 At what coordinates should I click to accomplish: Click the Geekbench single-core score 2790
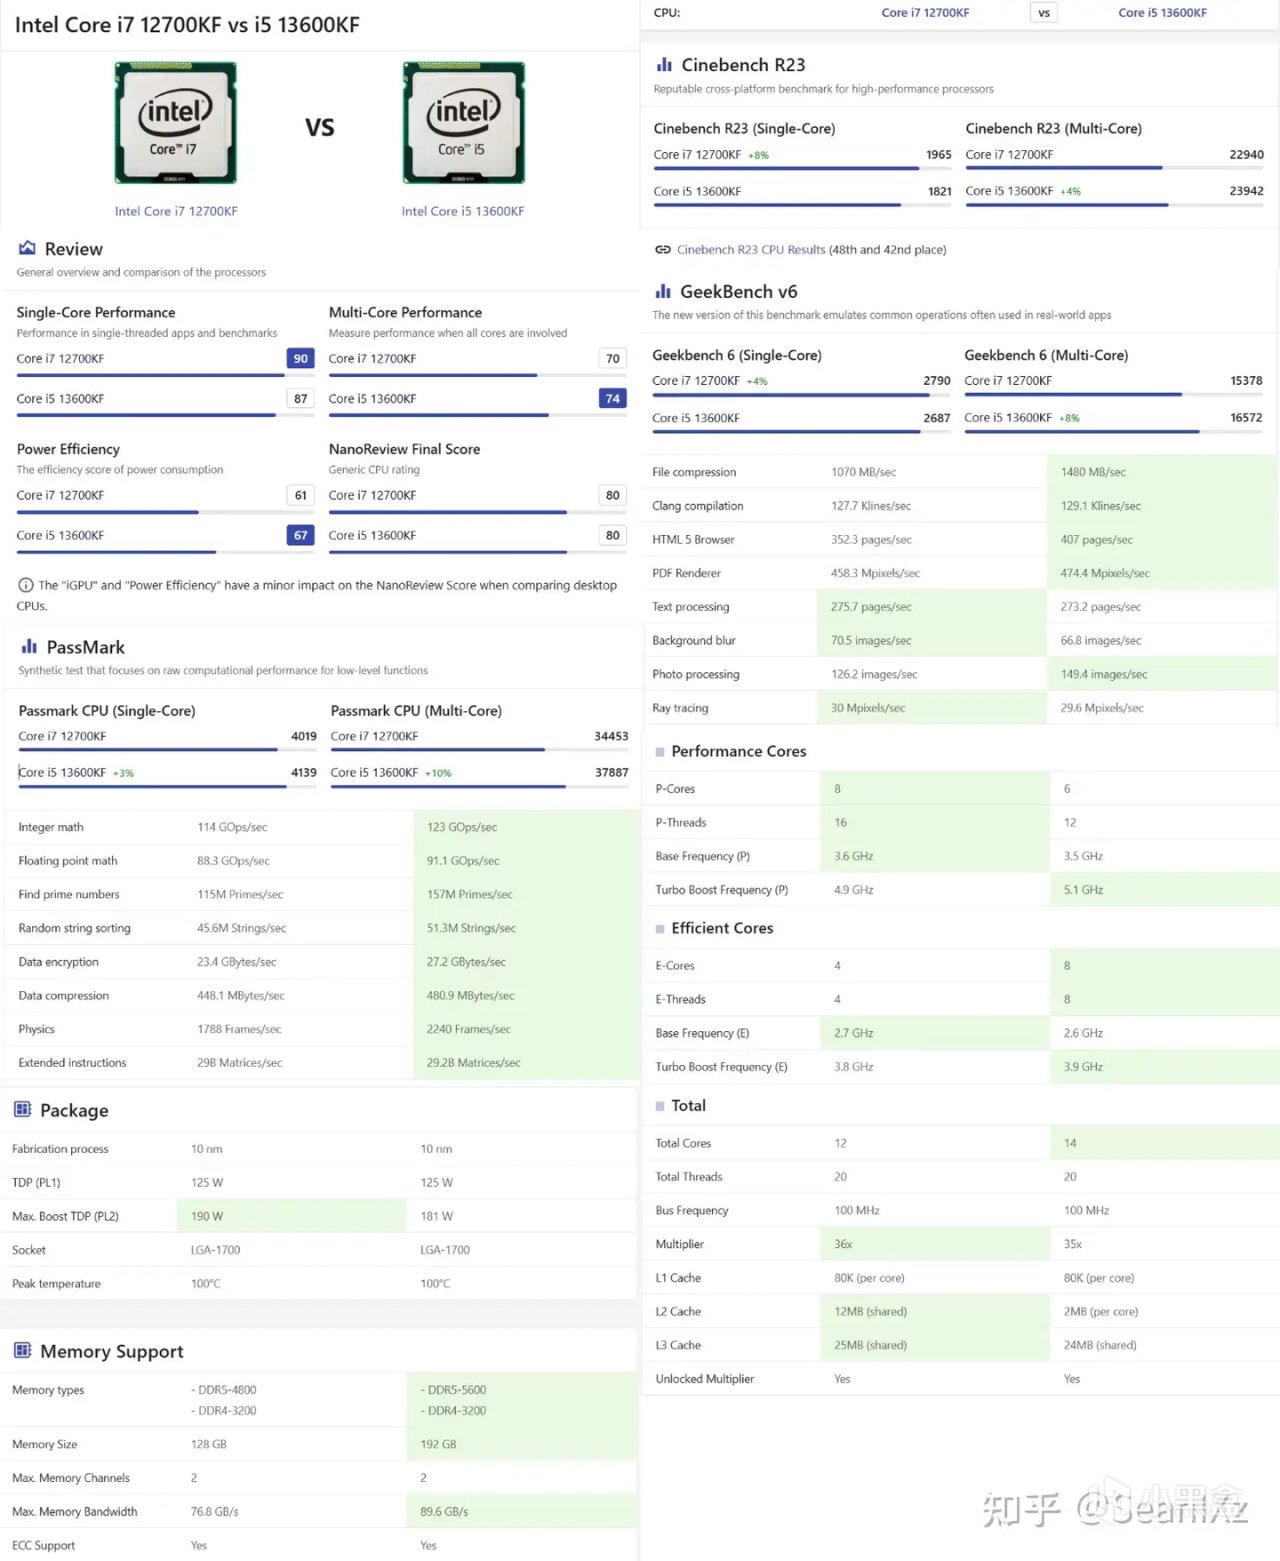(x=937, y=381)
